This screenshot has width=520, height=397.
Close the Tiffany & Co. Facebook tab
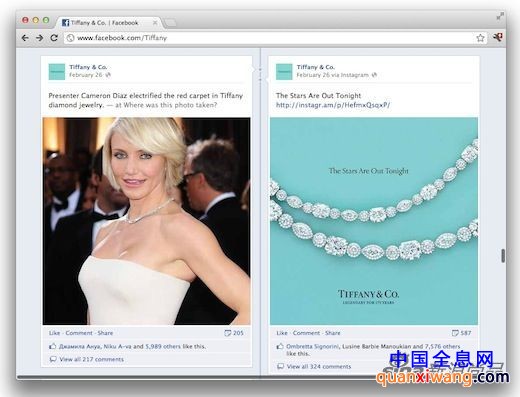155,23
